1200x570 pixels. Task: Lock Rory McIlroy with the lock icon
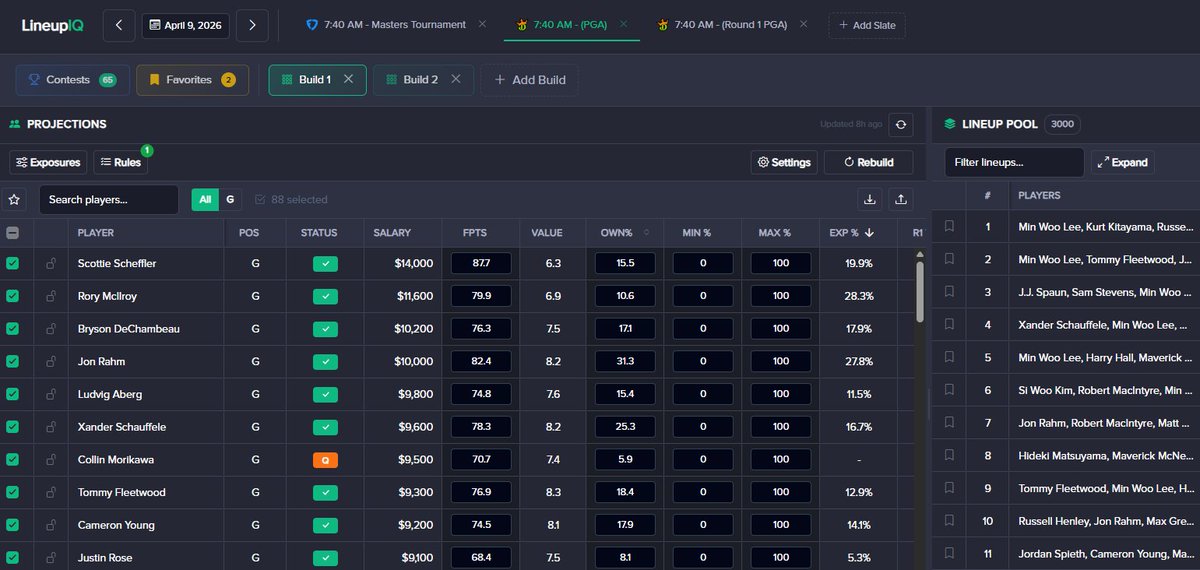point(50,296)
